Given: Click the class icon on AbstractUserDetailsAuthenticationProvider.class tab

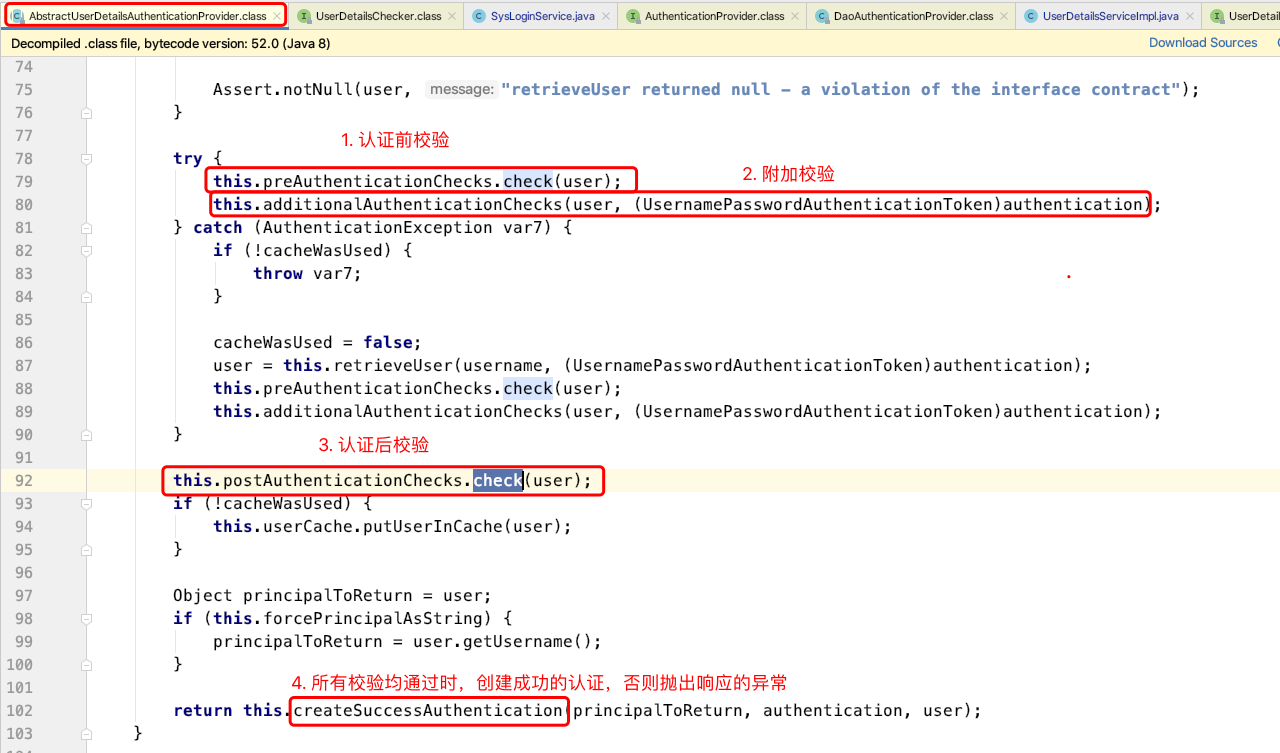Looking at the screenshot, I should click(18, 16).
